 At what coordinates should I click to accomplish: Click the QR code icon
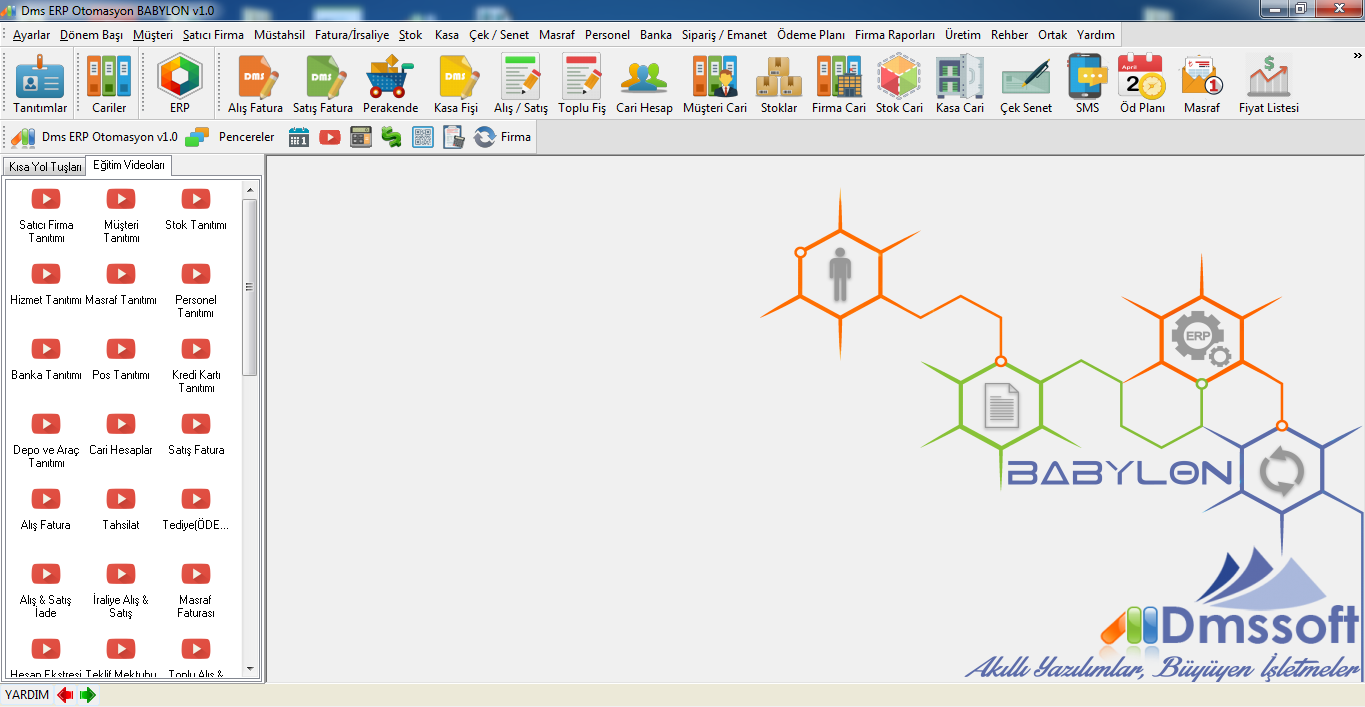pyautogui.click(x=423, y=137)
